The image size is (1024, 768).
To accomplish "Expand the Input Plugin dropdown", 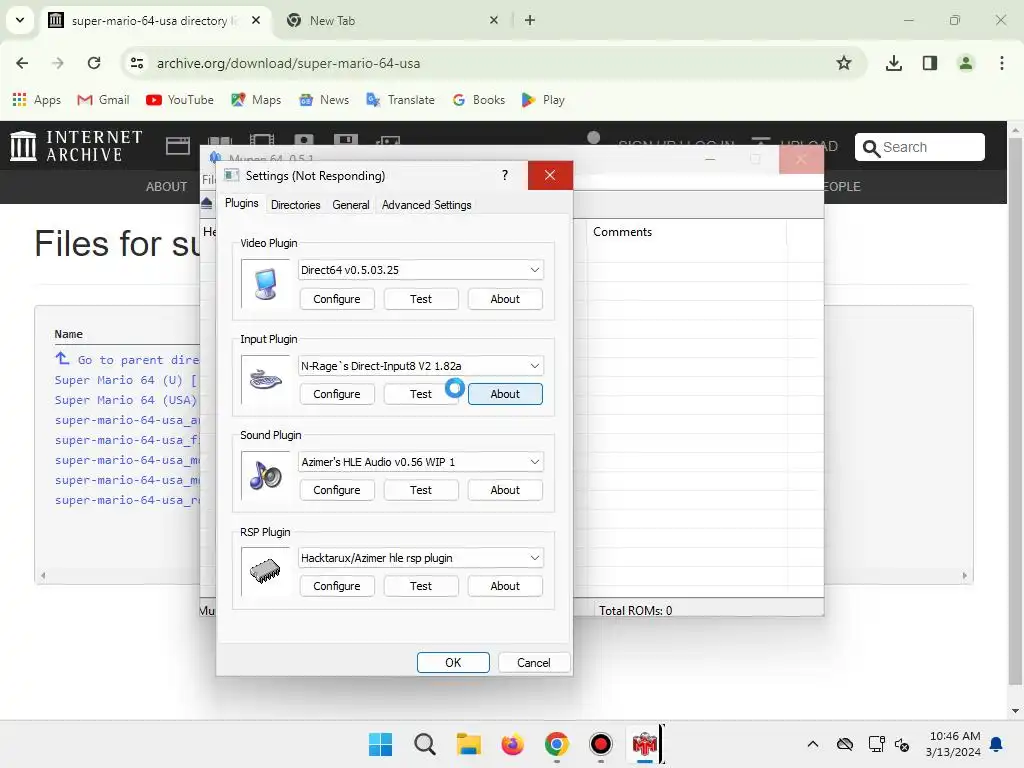I will pos(534,366).
